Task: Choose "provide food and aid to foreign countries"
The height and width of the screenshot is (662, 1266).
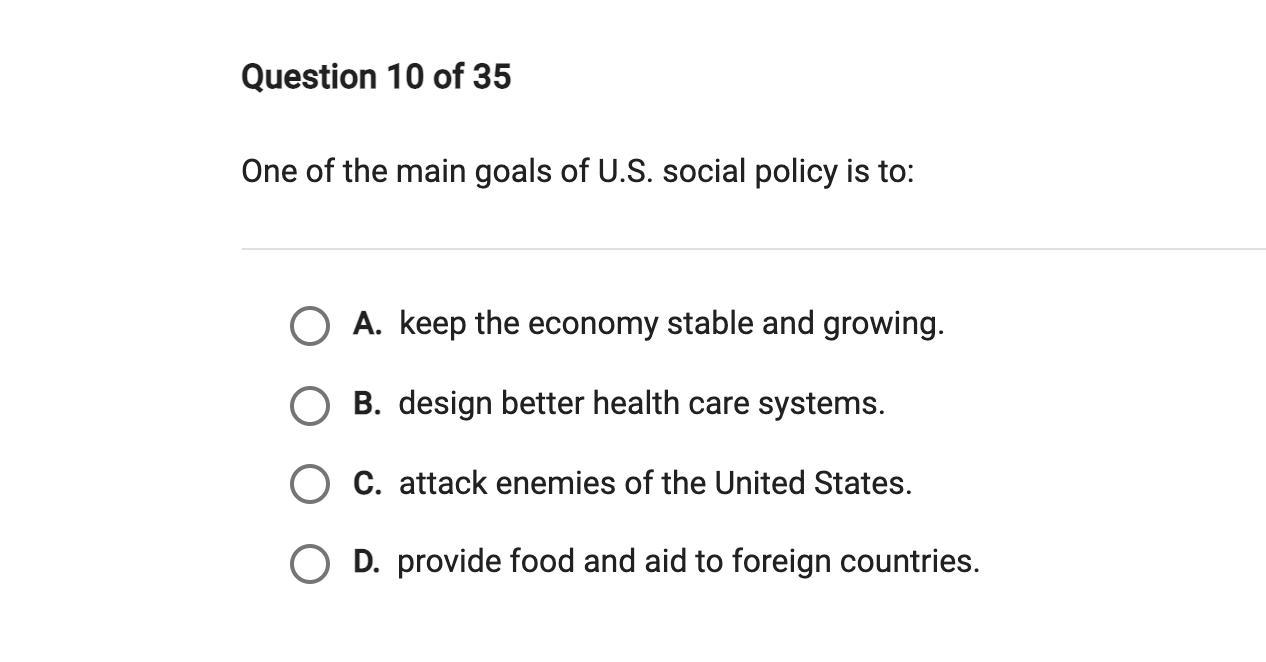Action: pos(688,562)
